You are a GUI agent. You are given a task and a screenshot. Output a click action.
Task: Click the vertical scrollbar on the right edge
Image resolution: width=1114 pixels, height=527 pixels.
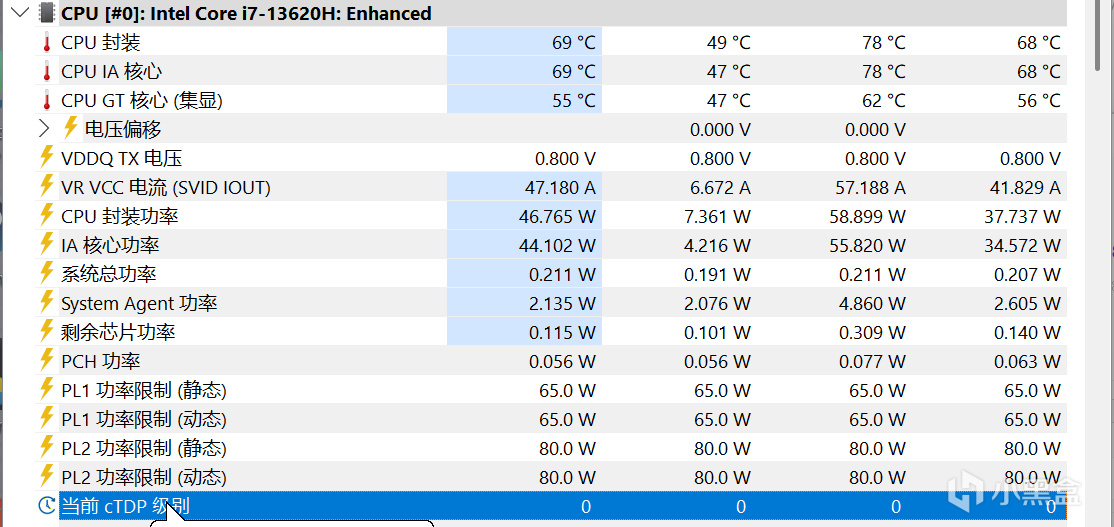coord(1100,264)
